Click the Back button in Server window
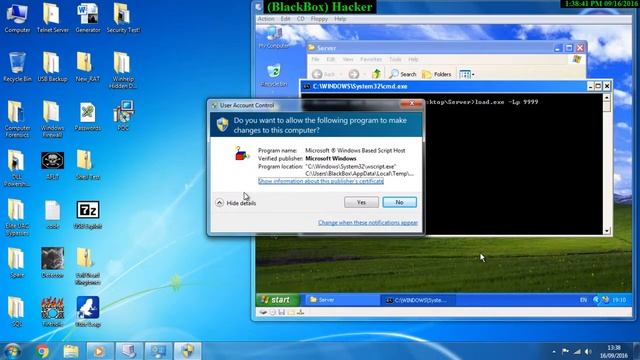640x360 pixels. click(324, 74)
